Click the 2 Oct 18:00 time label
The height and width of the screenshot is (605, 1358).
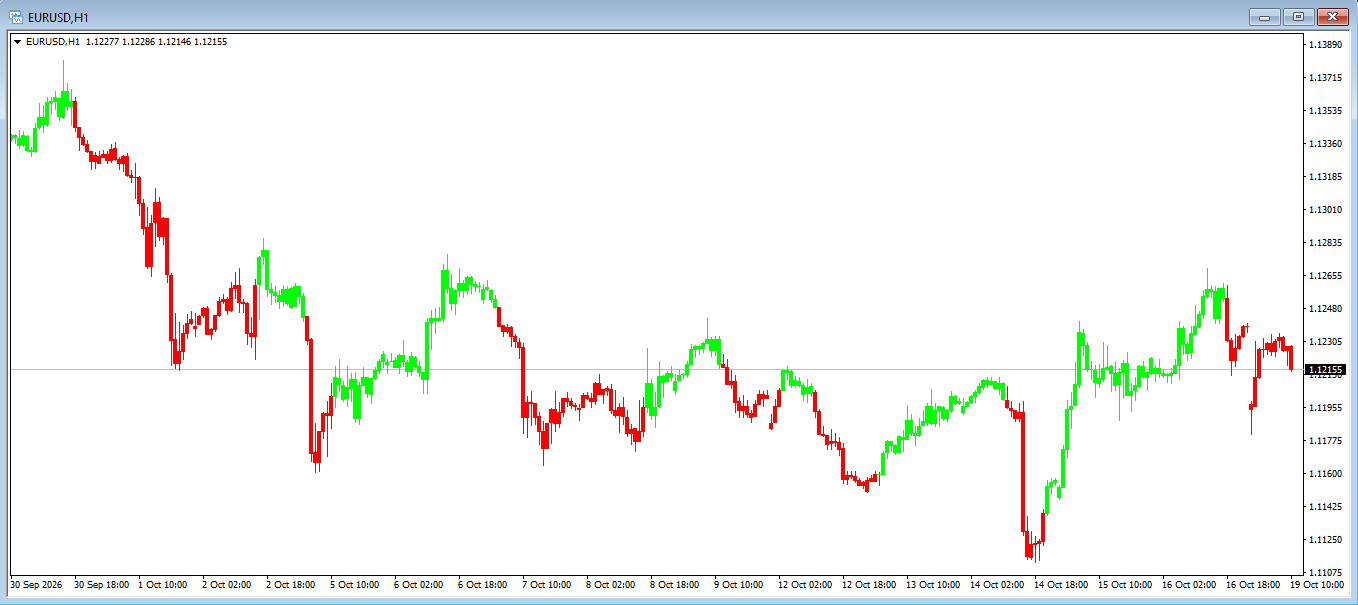(292, 584)
